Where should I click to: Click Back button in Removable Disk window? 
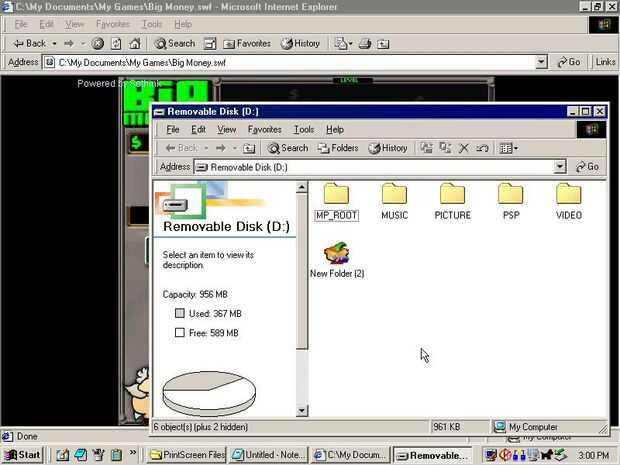tap(181, 148)
